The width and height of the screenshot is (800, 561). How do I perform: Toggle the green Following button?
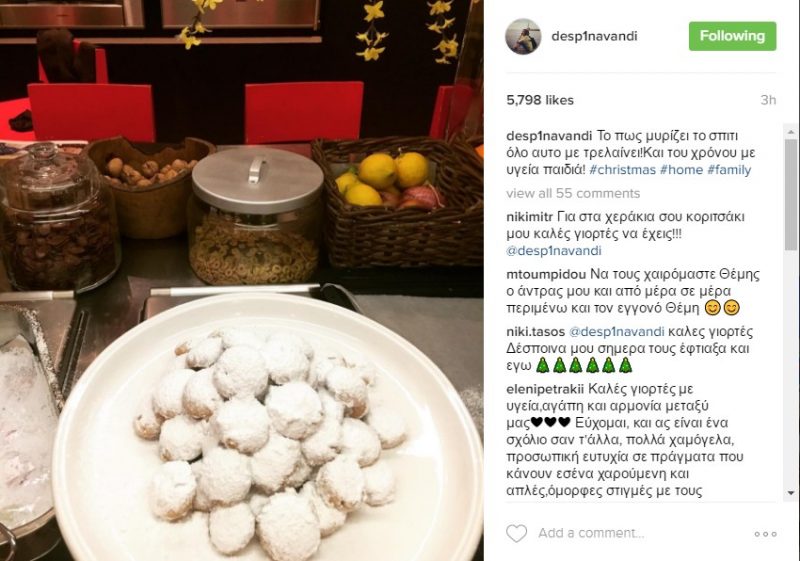click(x=732, y=36)
